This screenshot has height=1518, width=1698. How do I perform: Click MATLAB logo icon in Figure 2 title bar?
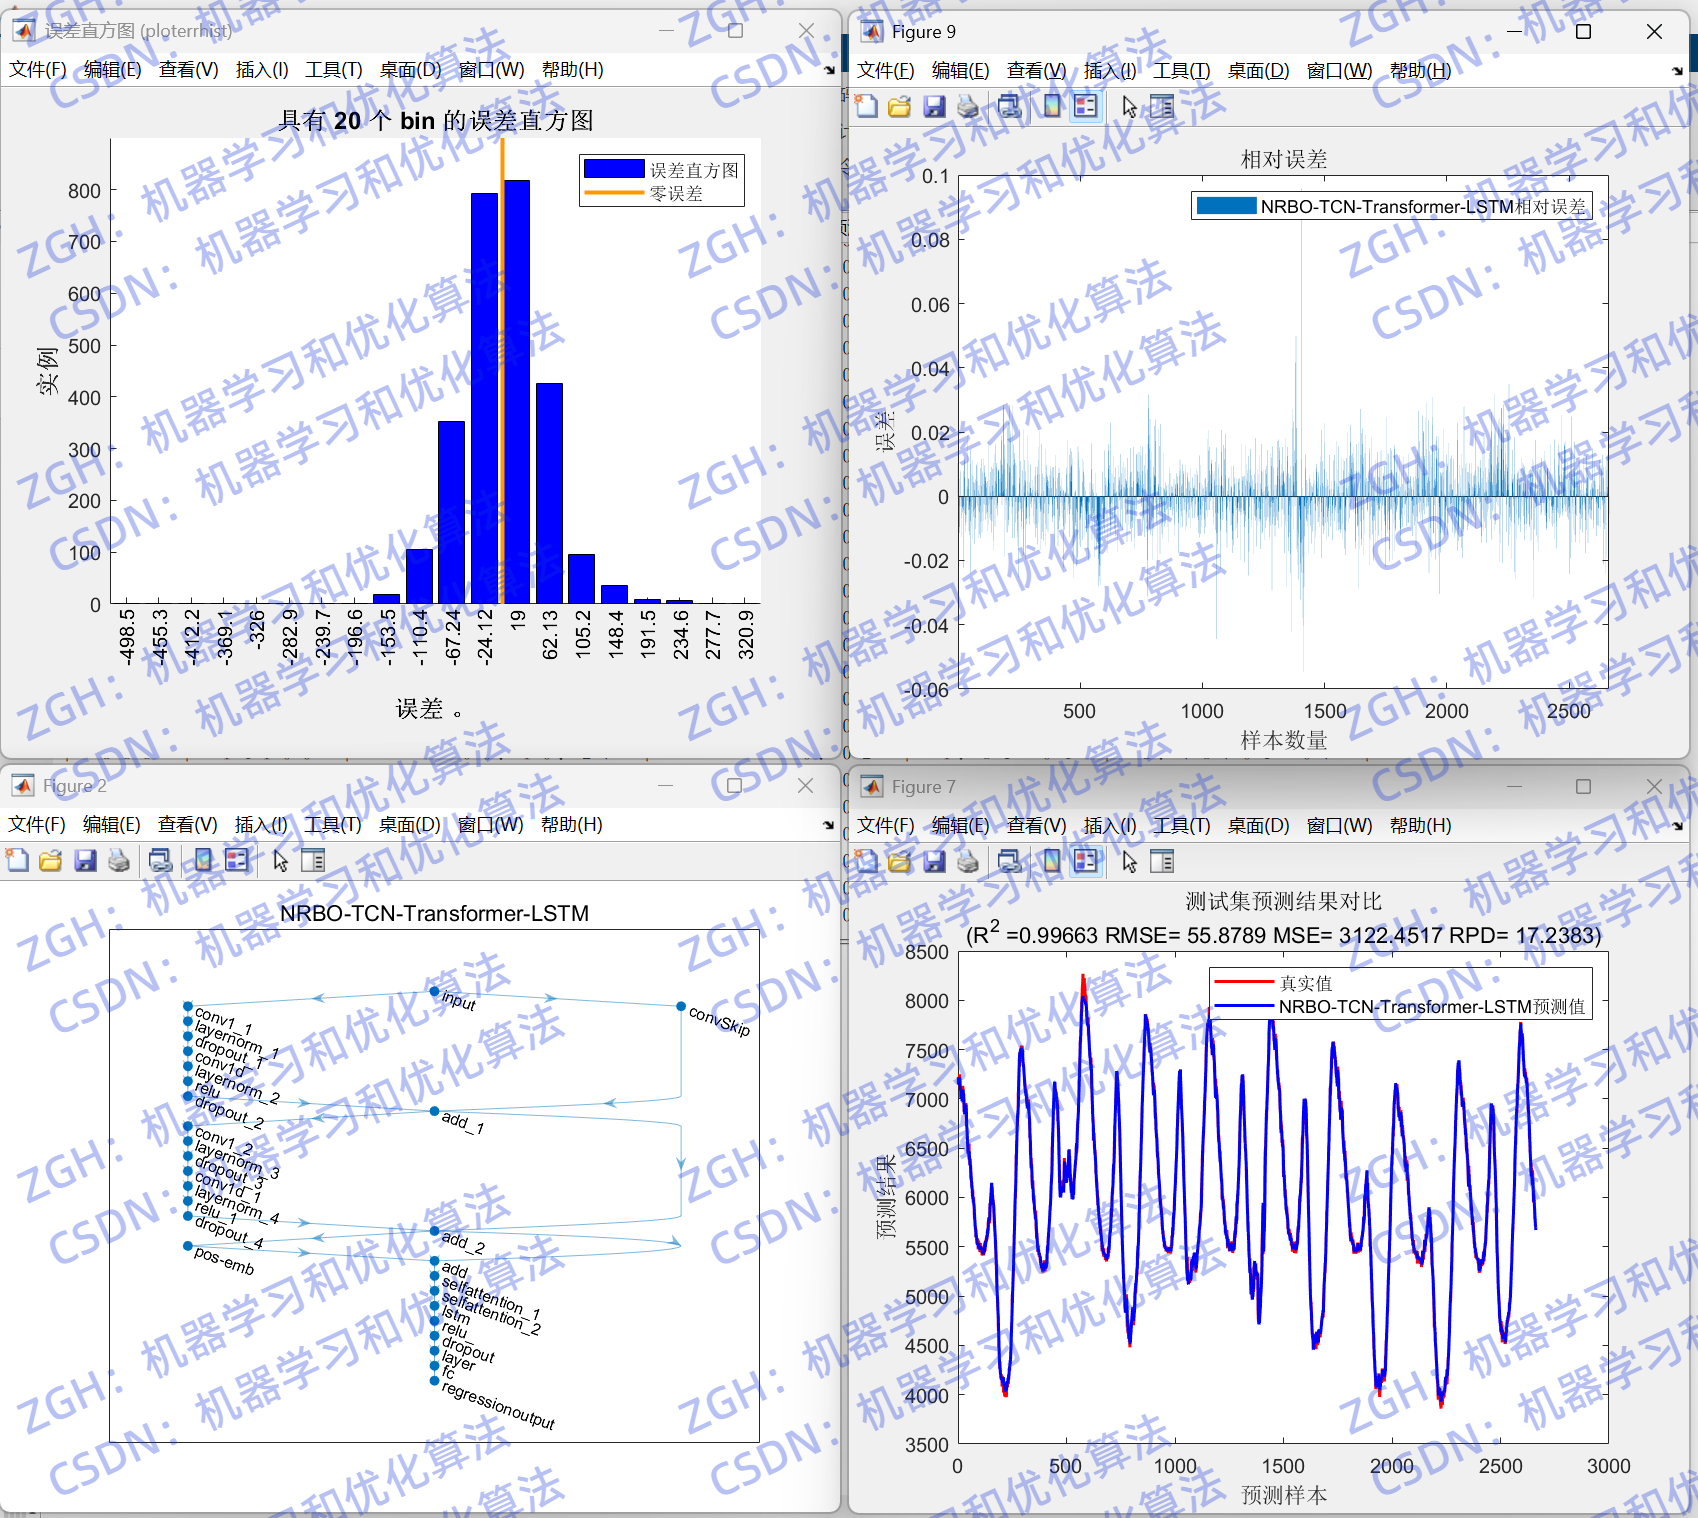(23, 786)
